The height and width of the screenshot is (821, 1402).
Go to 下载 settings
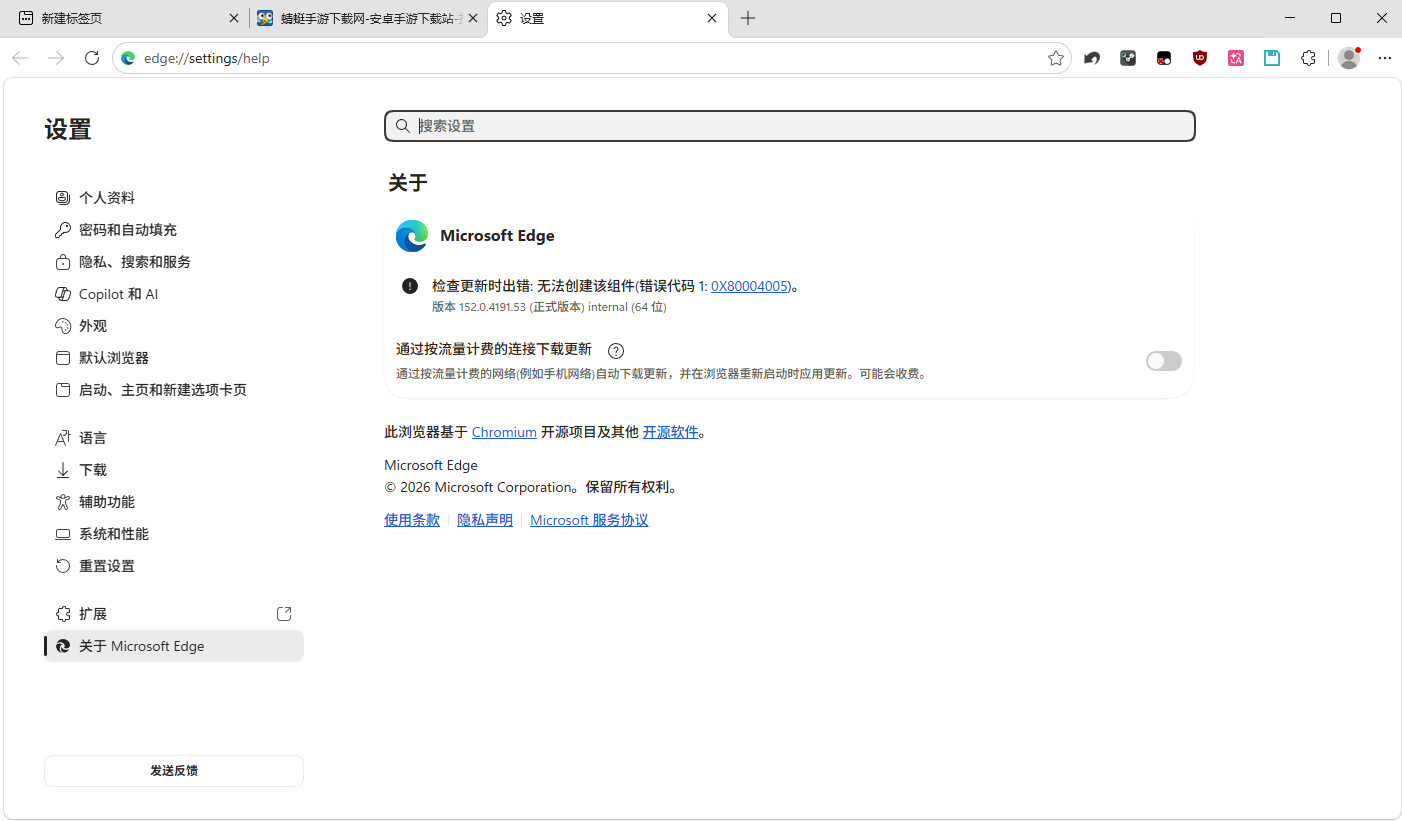click(174, 470)
